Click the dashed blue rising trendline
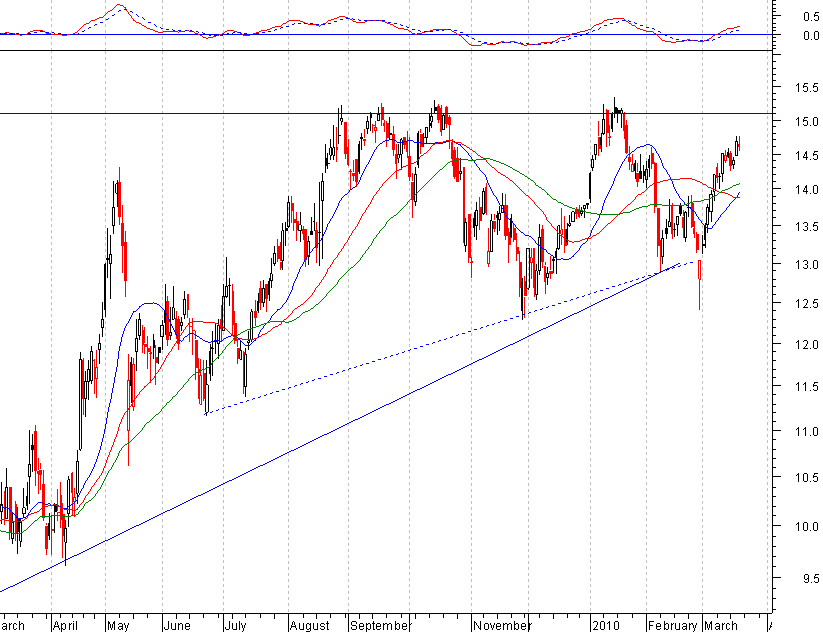The height and width of the screenshot is (632, 823). point(451,338)
